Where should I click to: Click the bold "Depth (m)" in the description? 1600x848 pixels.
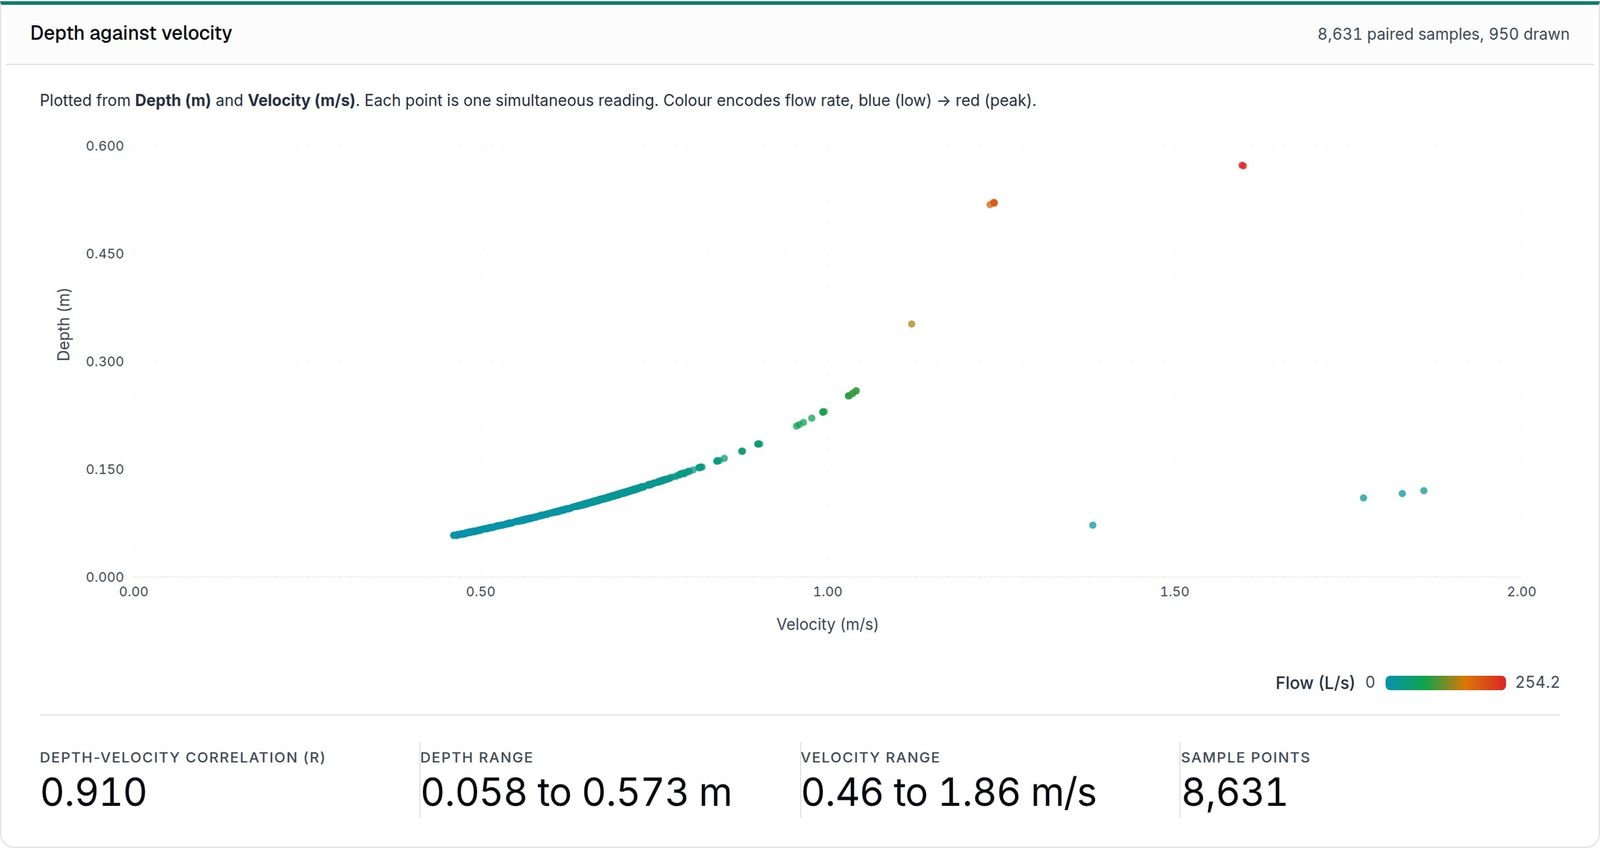click(x=173, y=100)
